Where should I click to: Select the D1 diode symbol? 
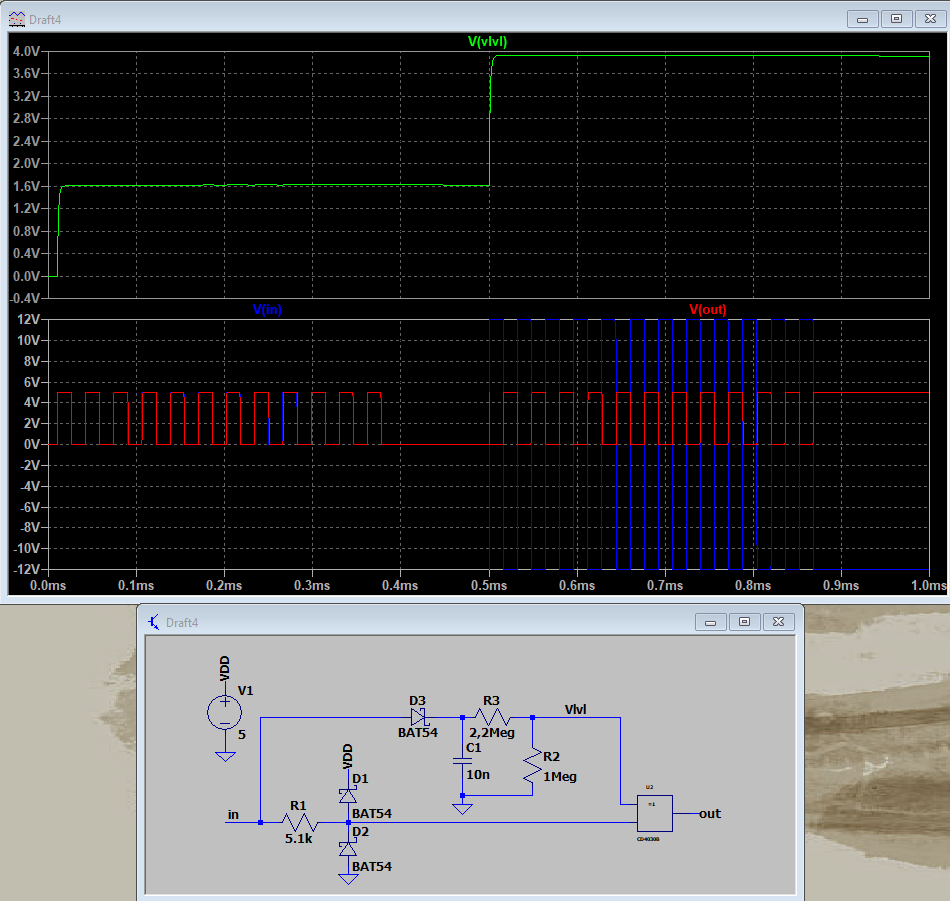[348, 795]
